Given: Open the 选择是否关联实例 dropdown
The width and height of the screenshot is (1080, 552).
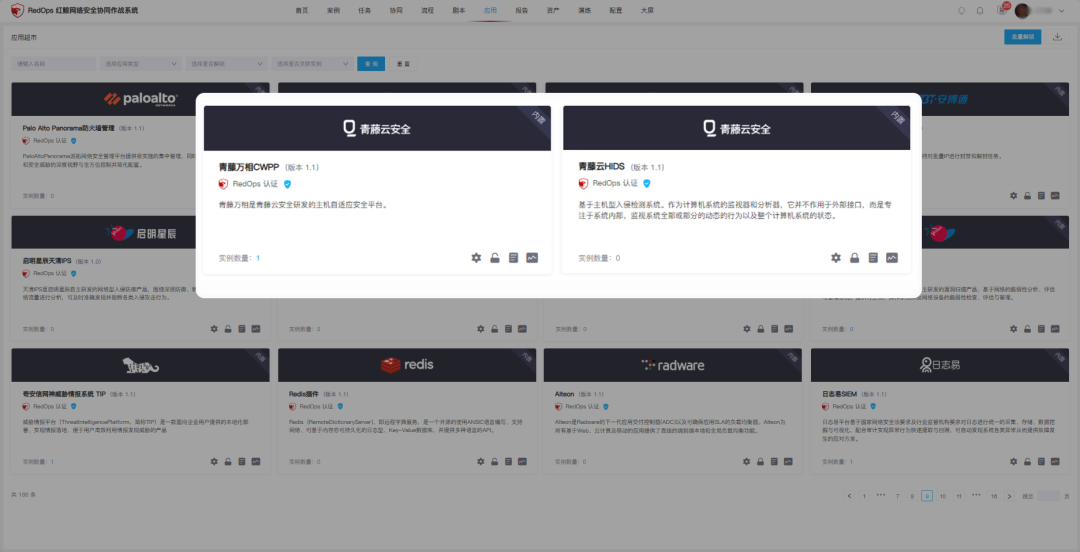Looking at the screenshot, I should point(313,63).
